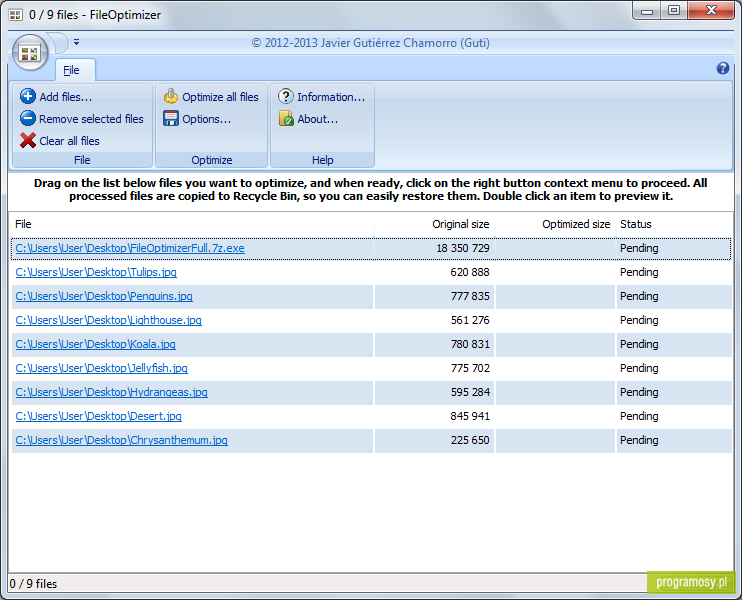This screenshot has width=742, height=600.
Task: Sort by the Status column header
Action: point(674,224)
